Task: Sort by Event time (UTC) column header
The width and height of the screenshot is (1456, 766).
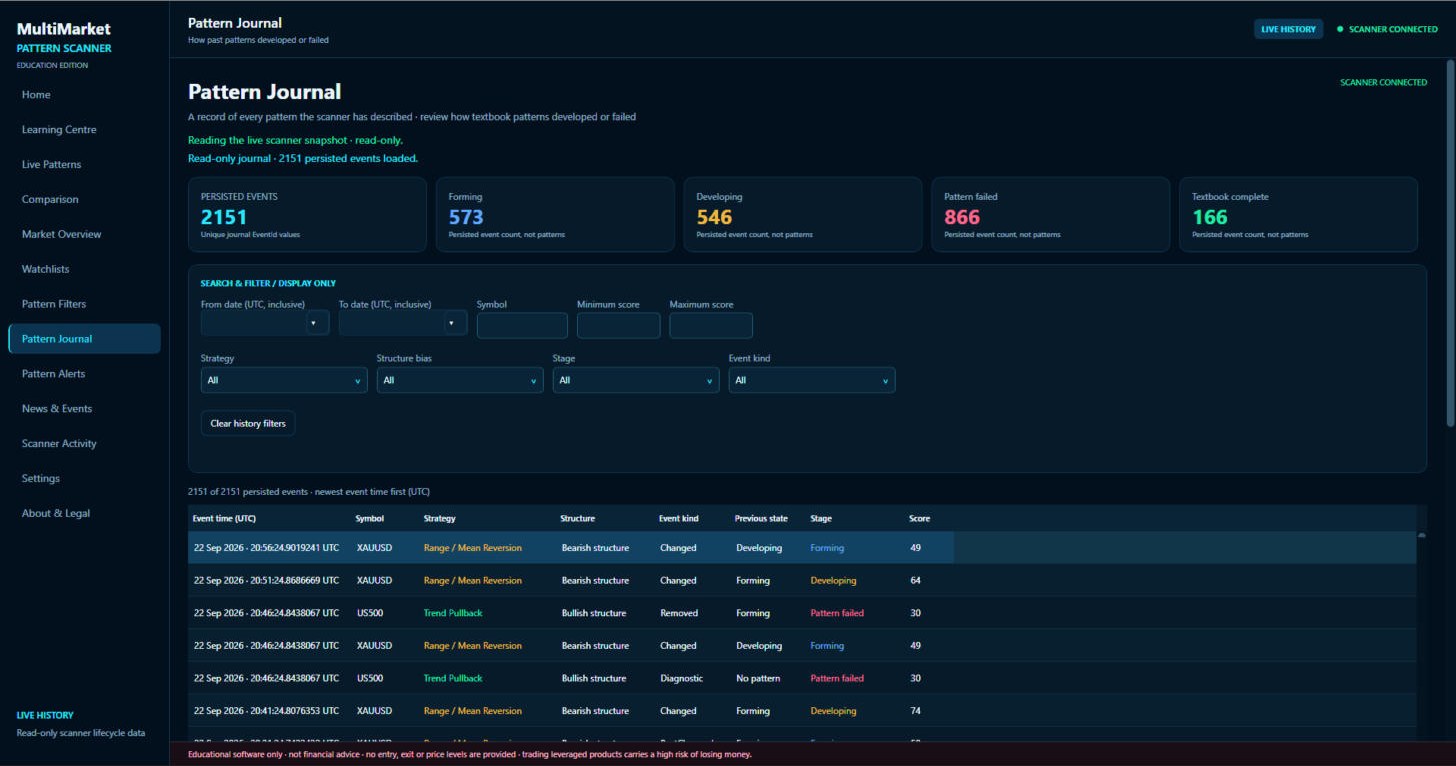Action: 224,518
